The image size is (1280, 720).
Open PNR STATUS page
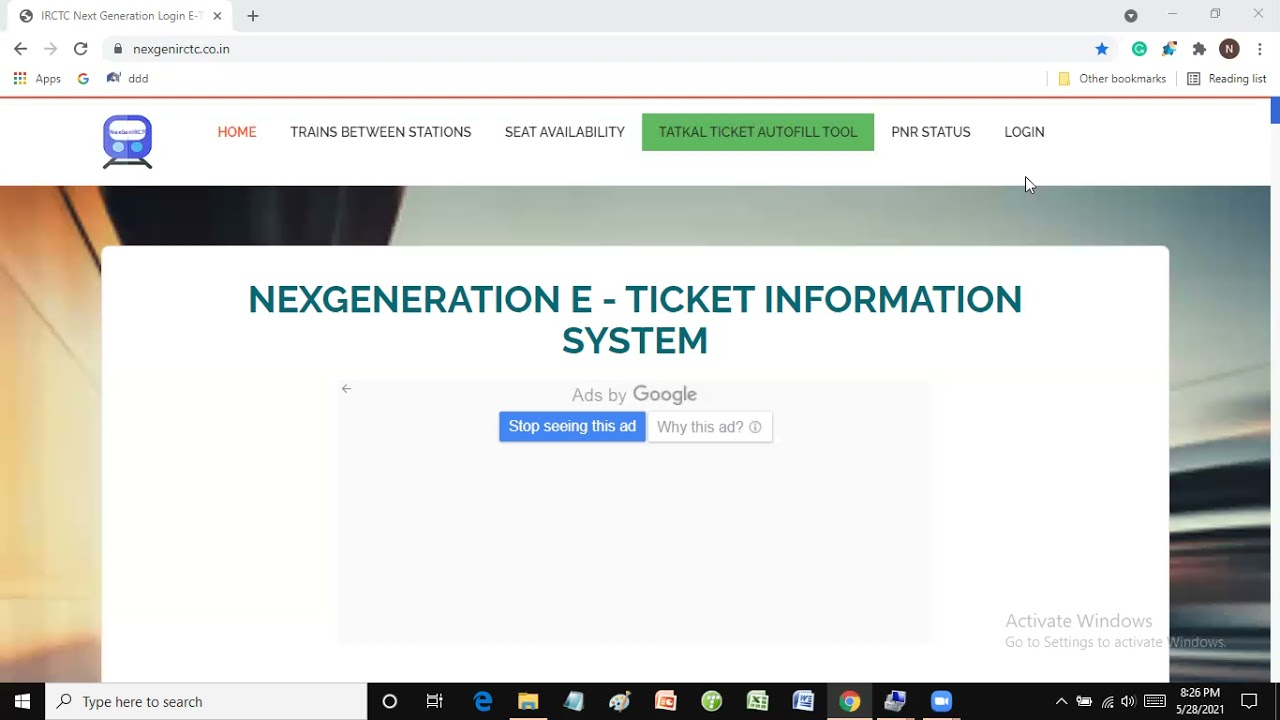click(931, 132)
